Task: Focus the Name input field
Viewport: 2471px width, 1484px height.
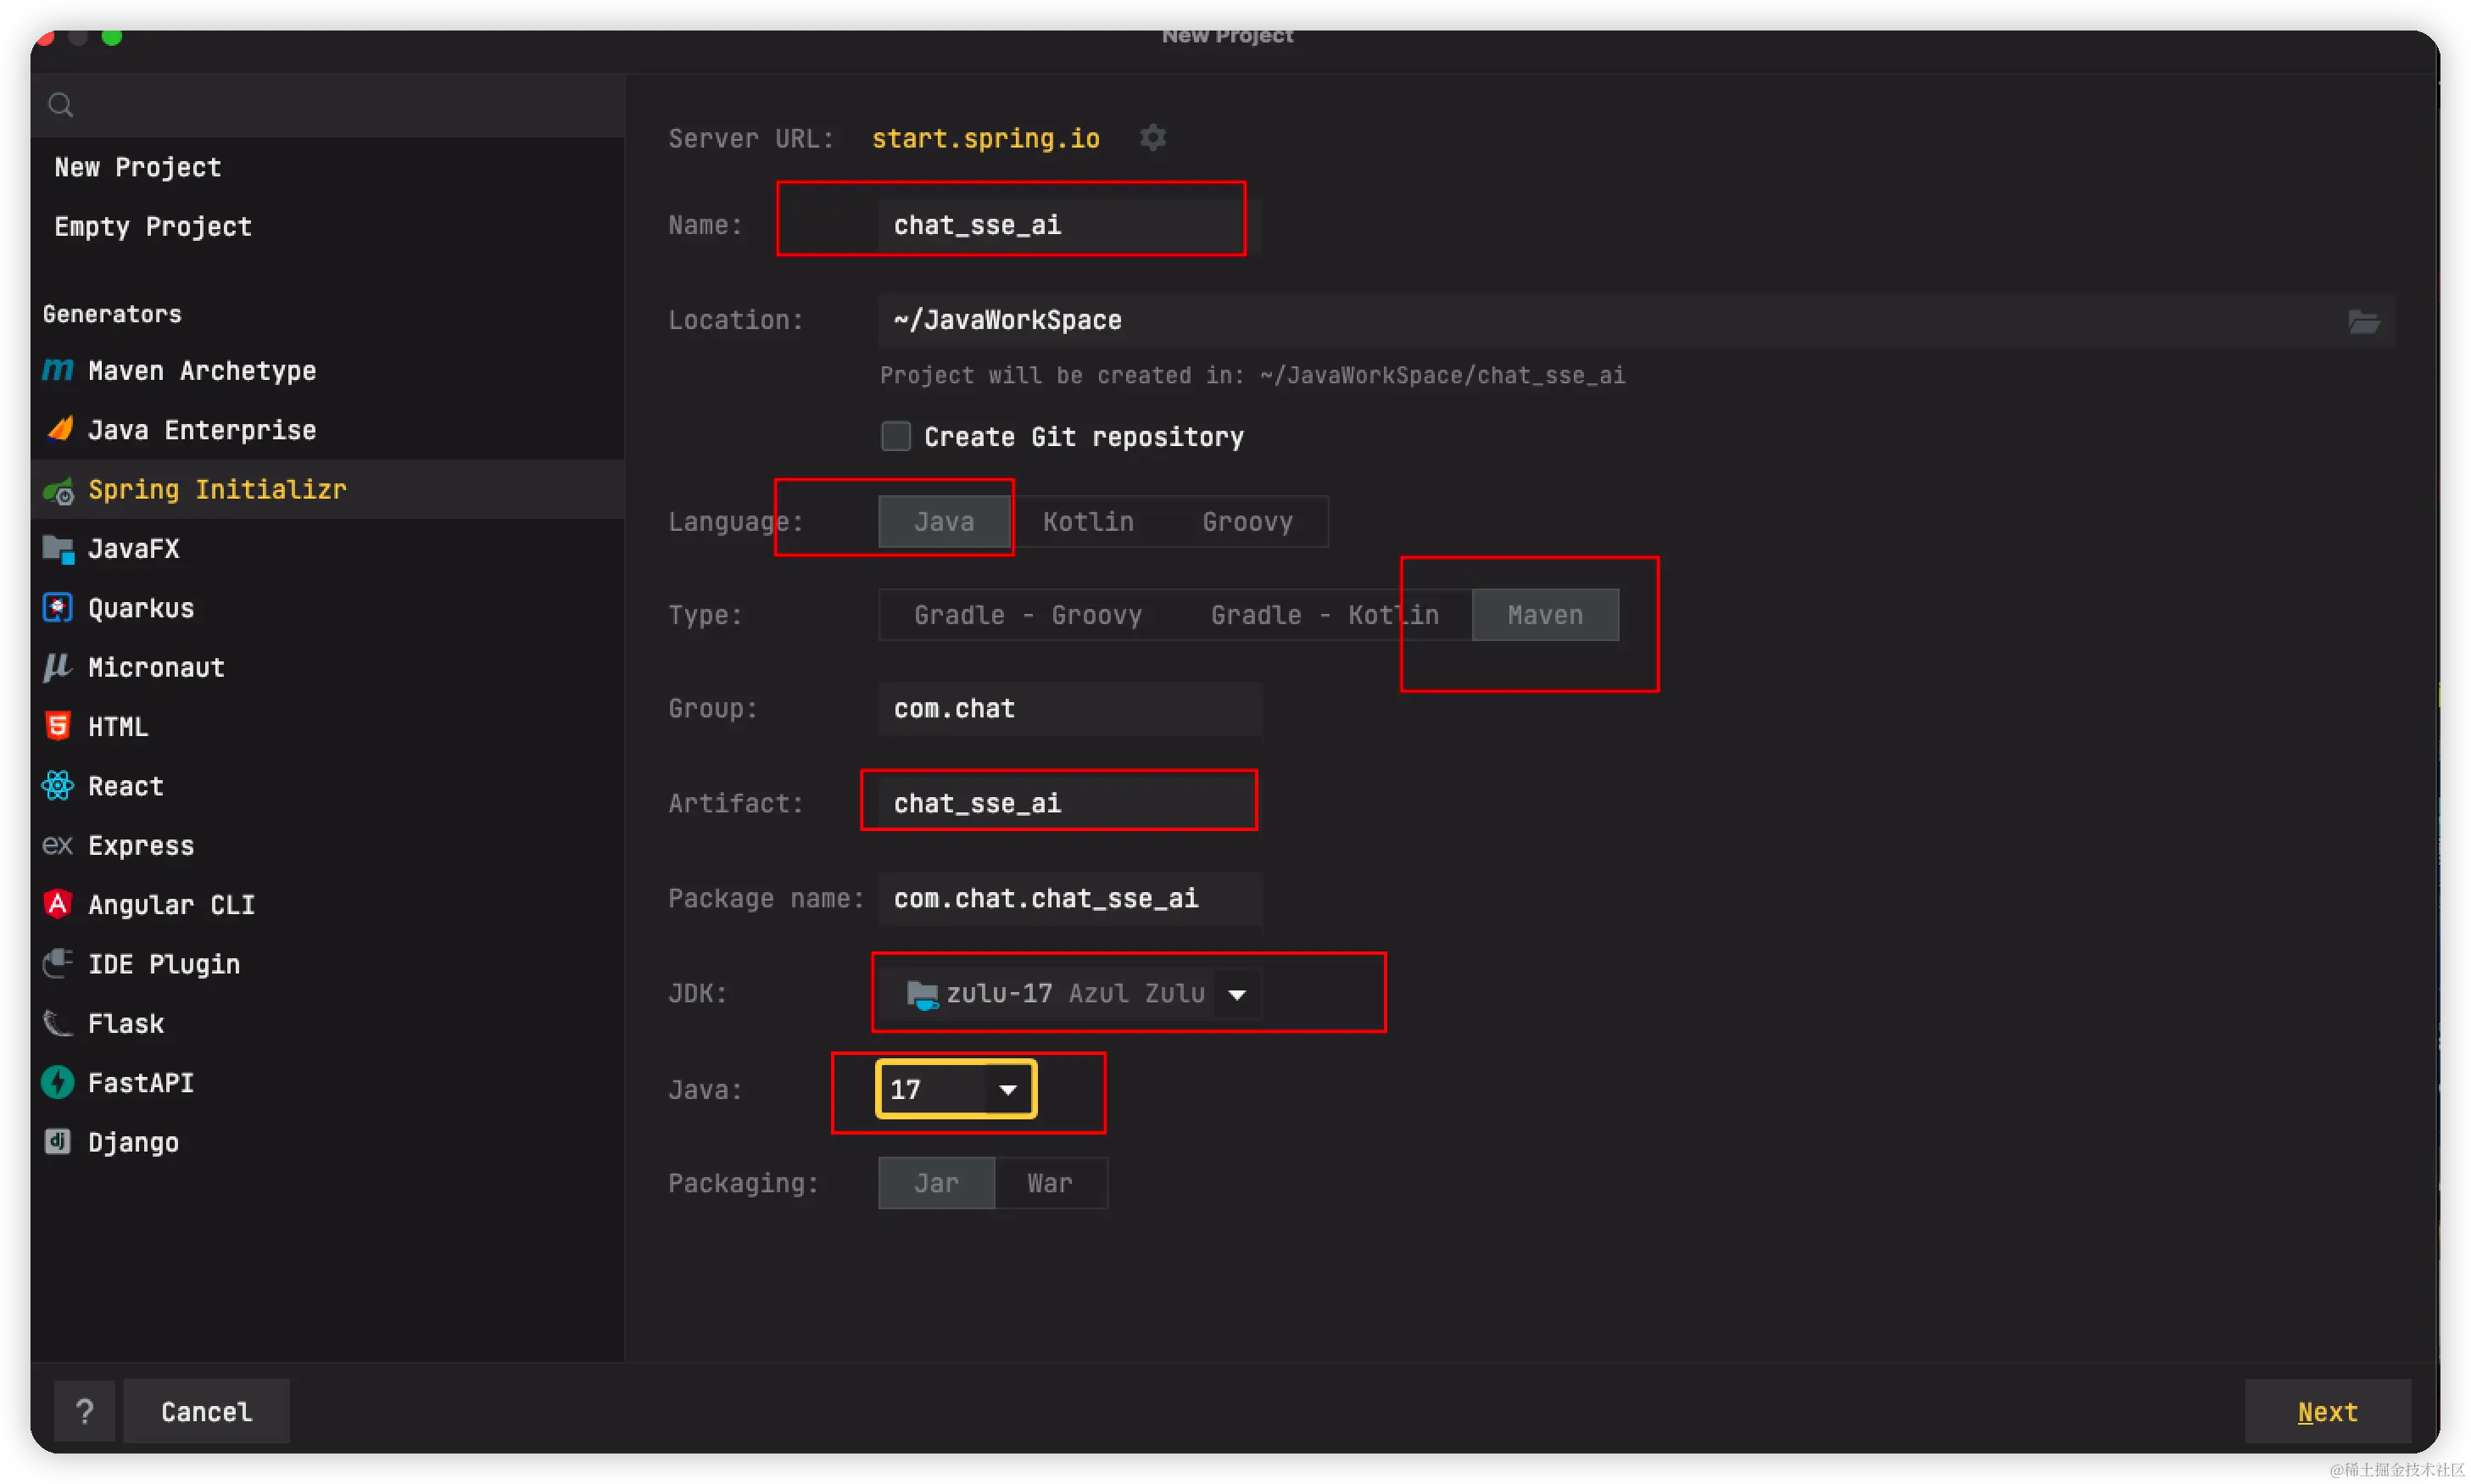Action: (1070, 225)
